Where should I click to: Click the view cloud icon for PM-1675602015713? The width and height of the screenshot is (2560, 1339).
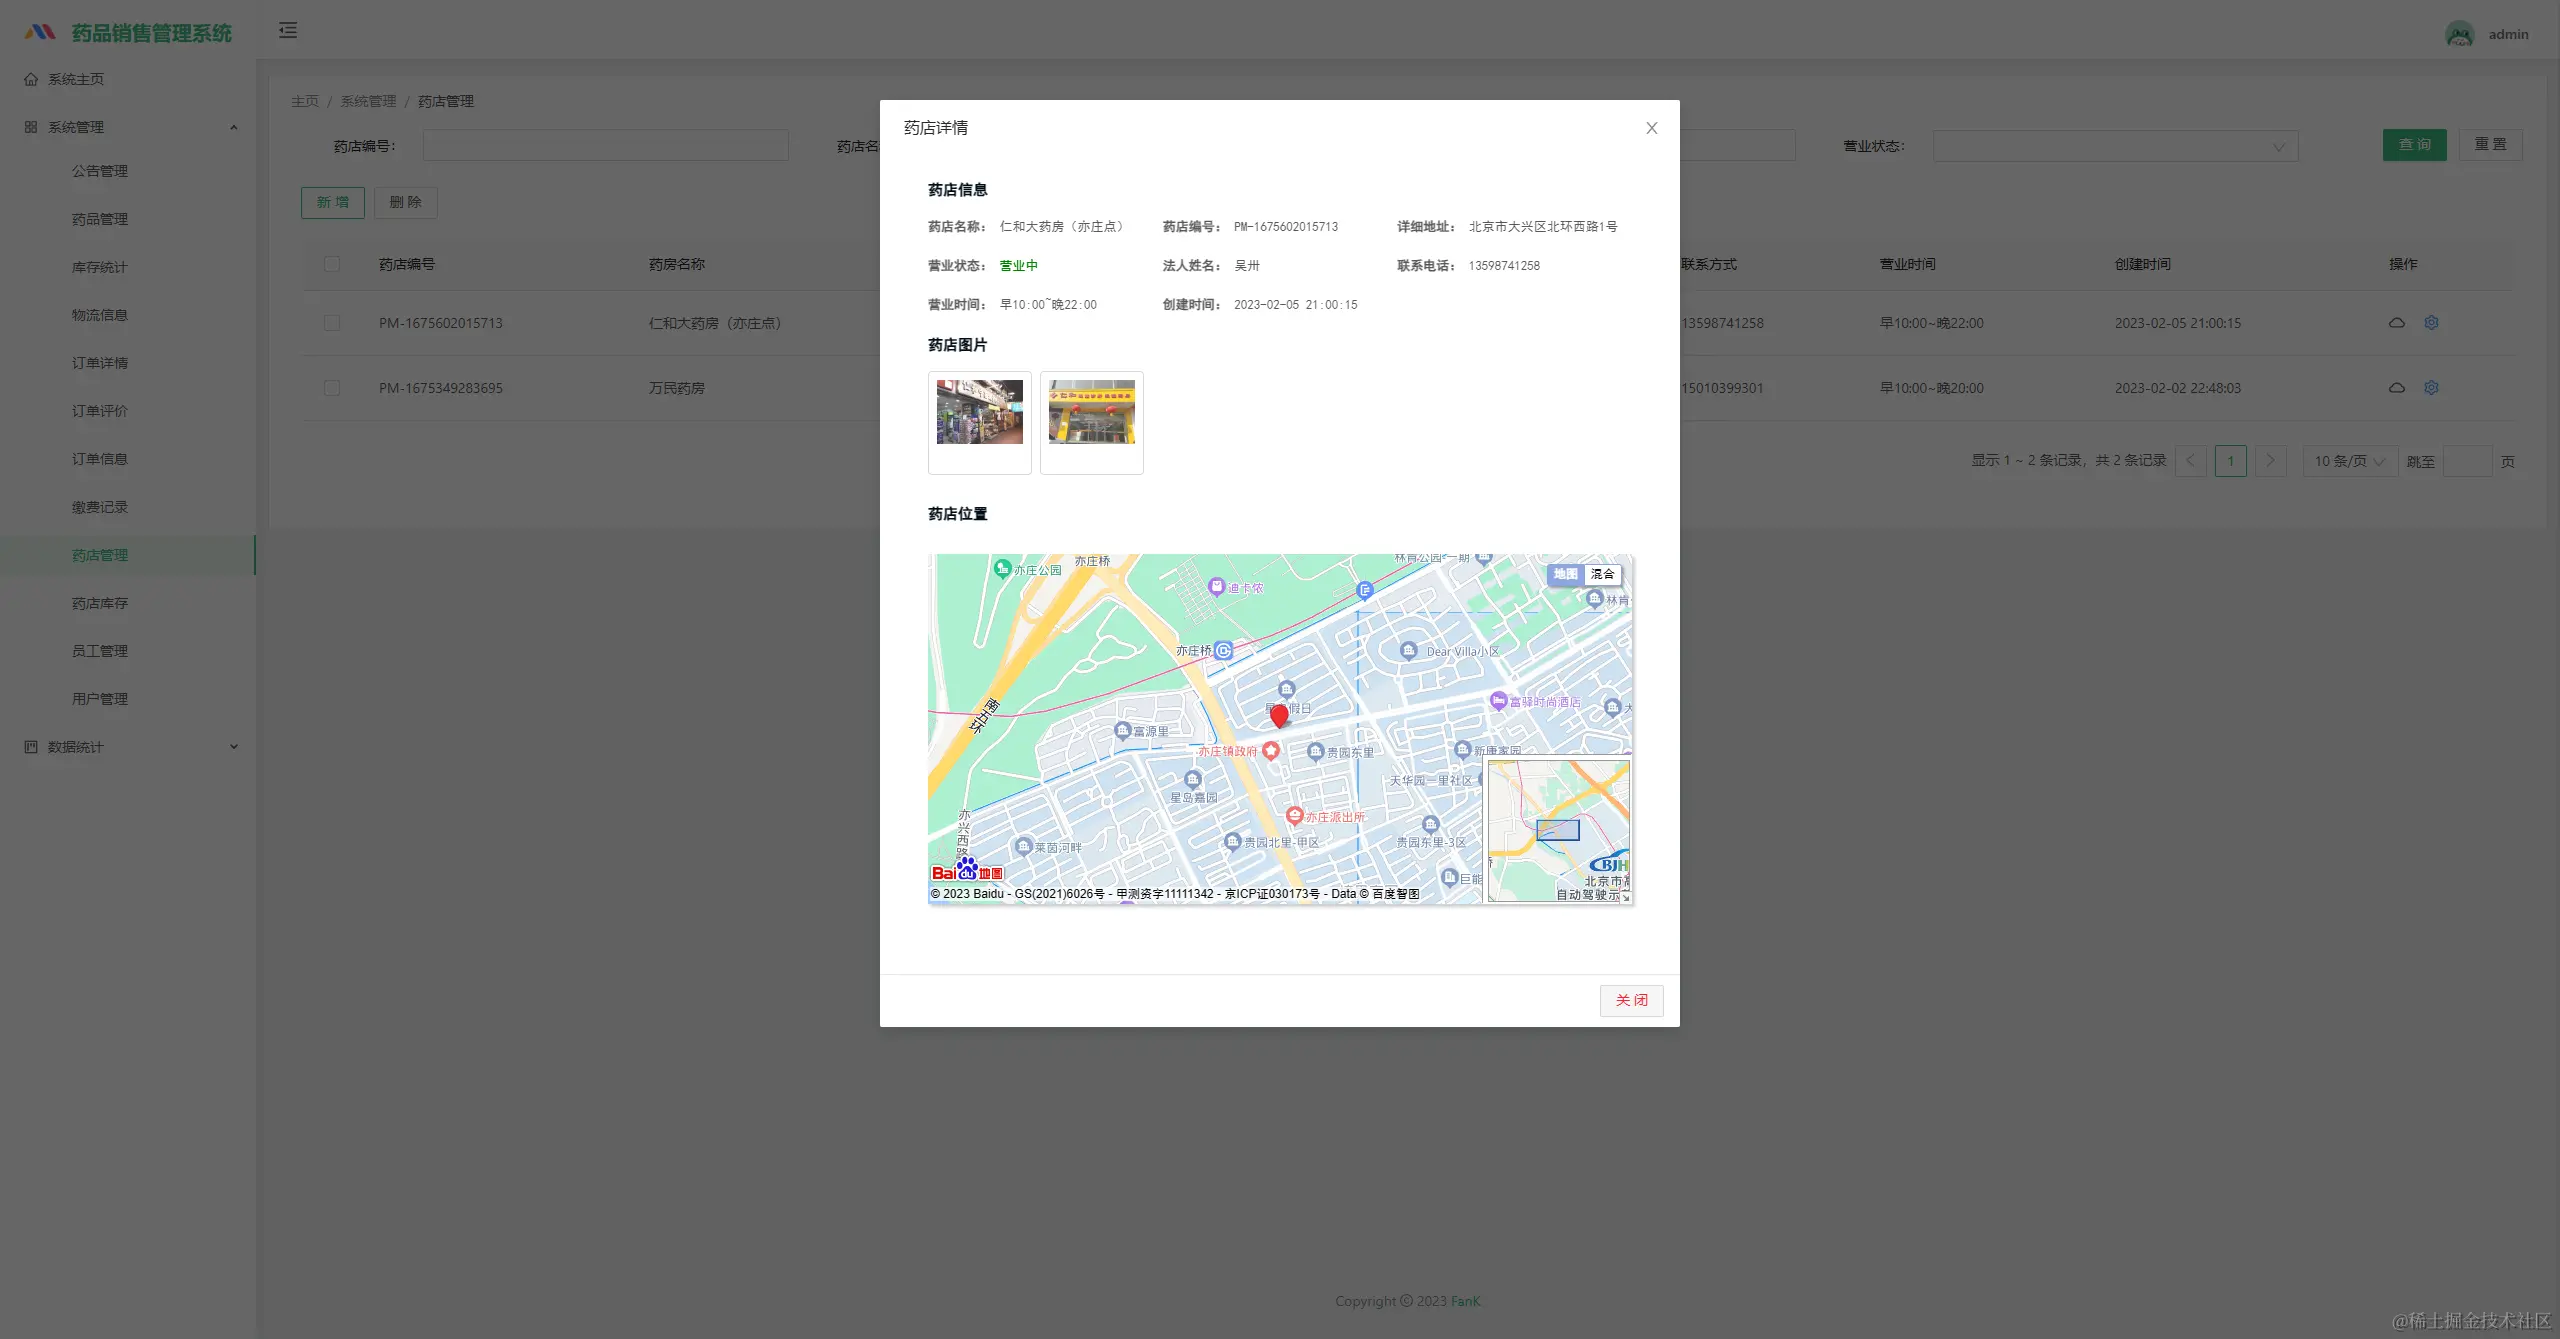click(2396, 323)
